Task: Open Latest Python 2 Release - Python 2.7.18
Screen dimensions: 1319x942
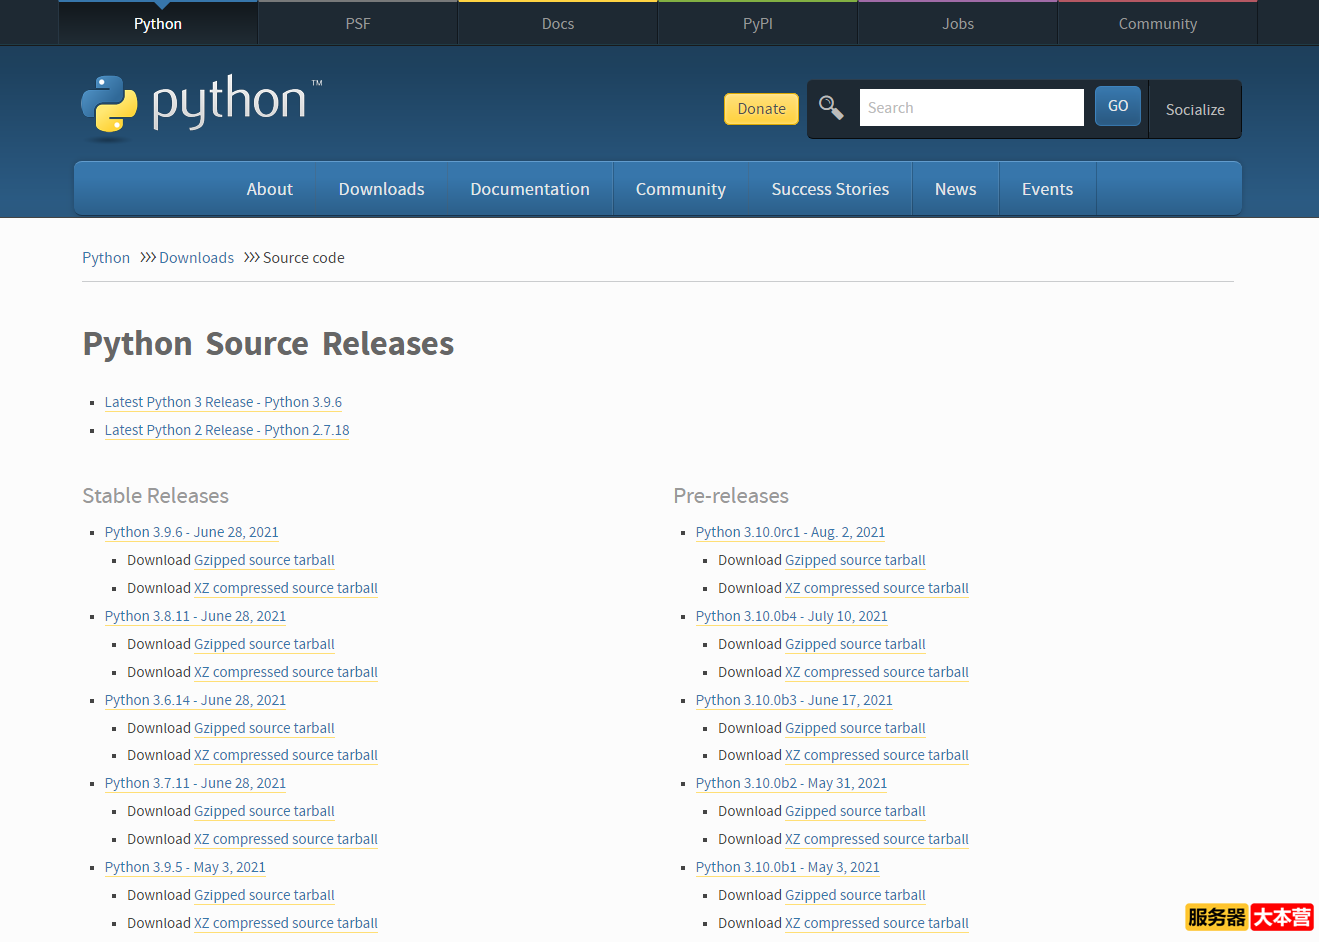Action: click(x=227, y=430)
